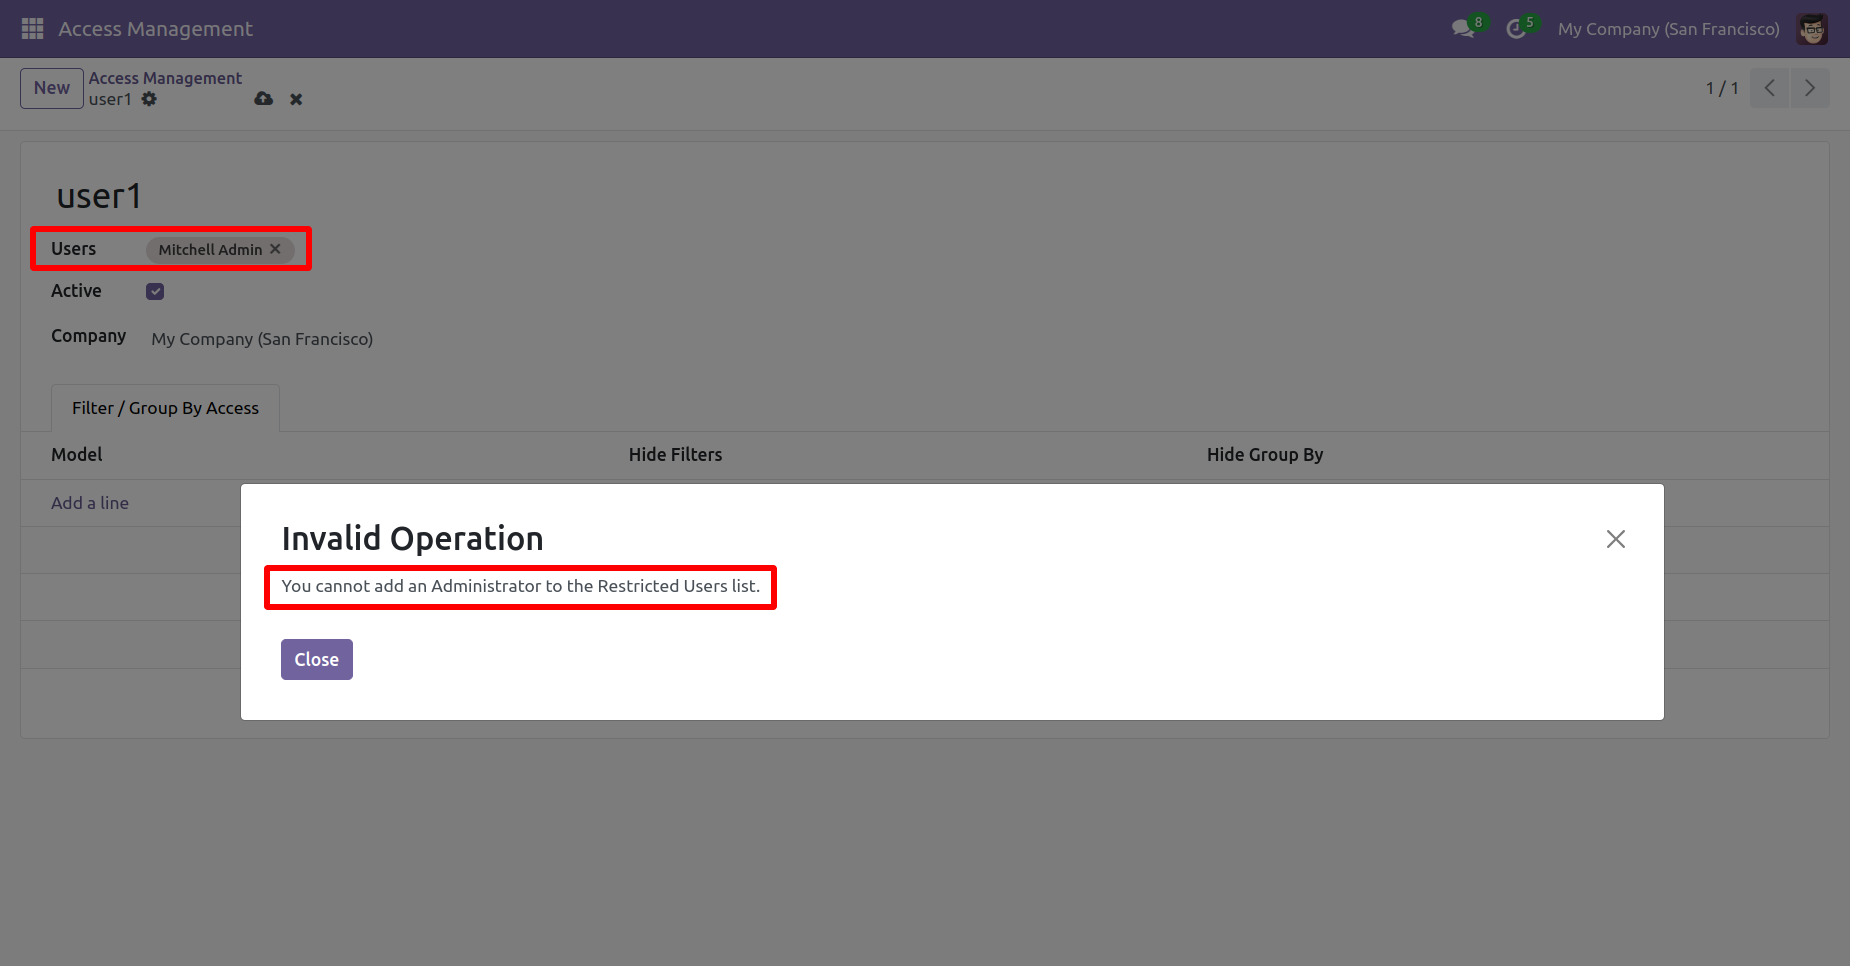Screen dimensions: 1850x966
Task: Click the New button
Action: [x=52, y=88]
